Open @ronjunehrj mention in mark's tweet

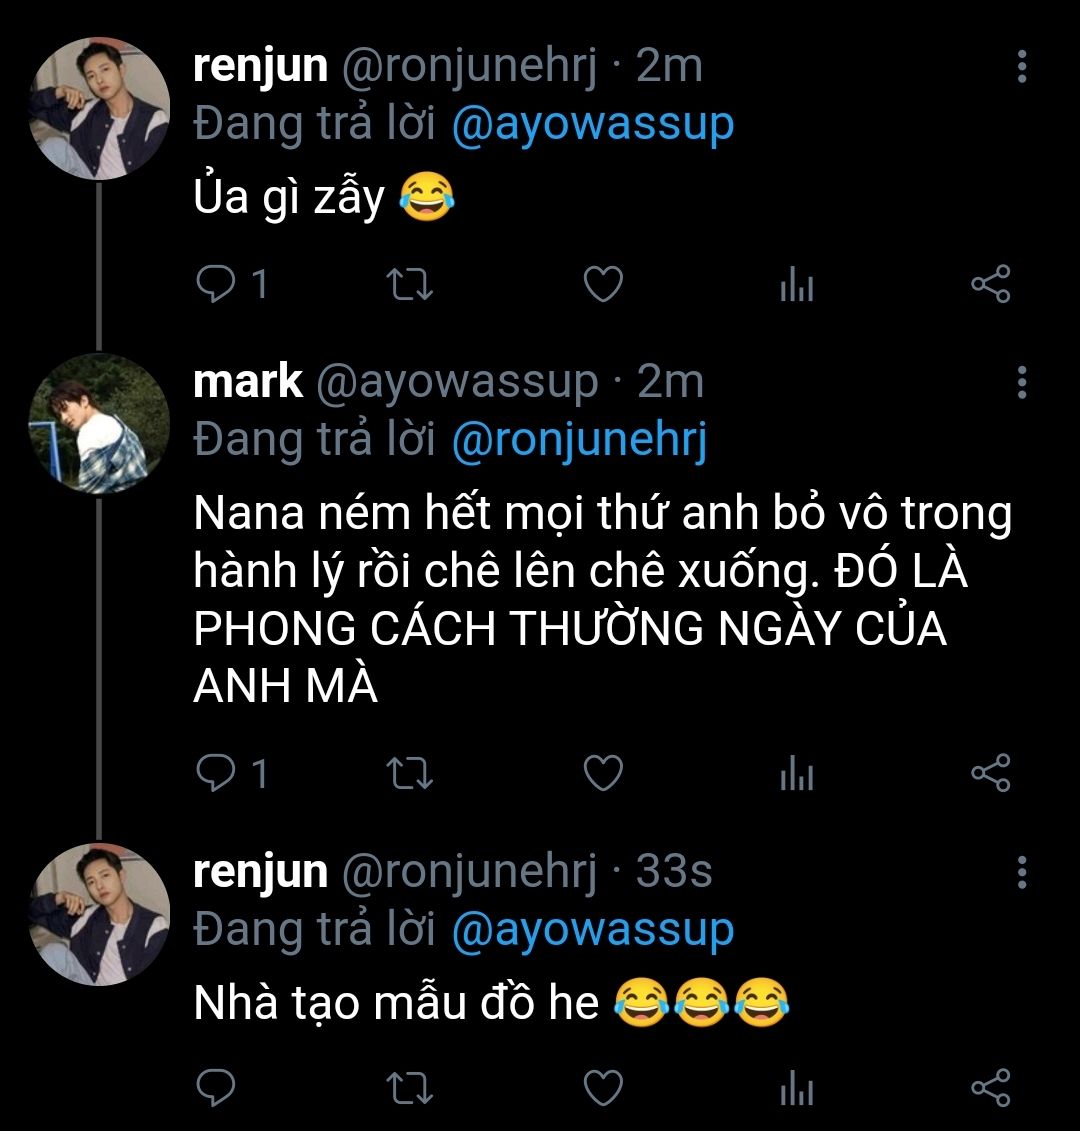(579, 440)
